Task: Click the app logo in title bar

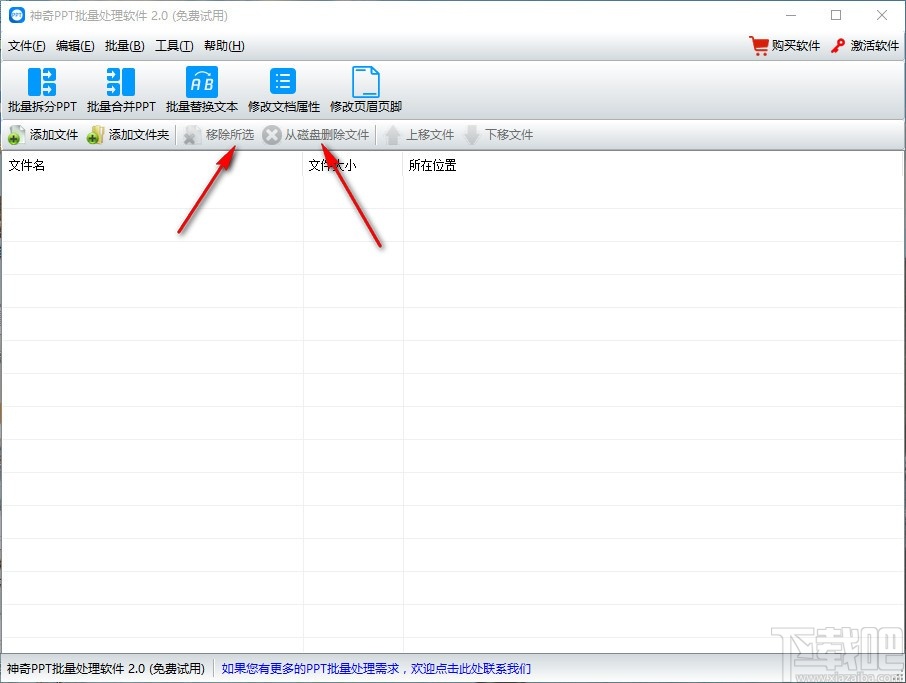Action: (17, 15)
